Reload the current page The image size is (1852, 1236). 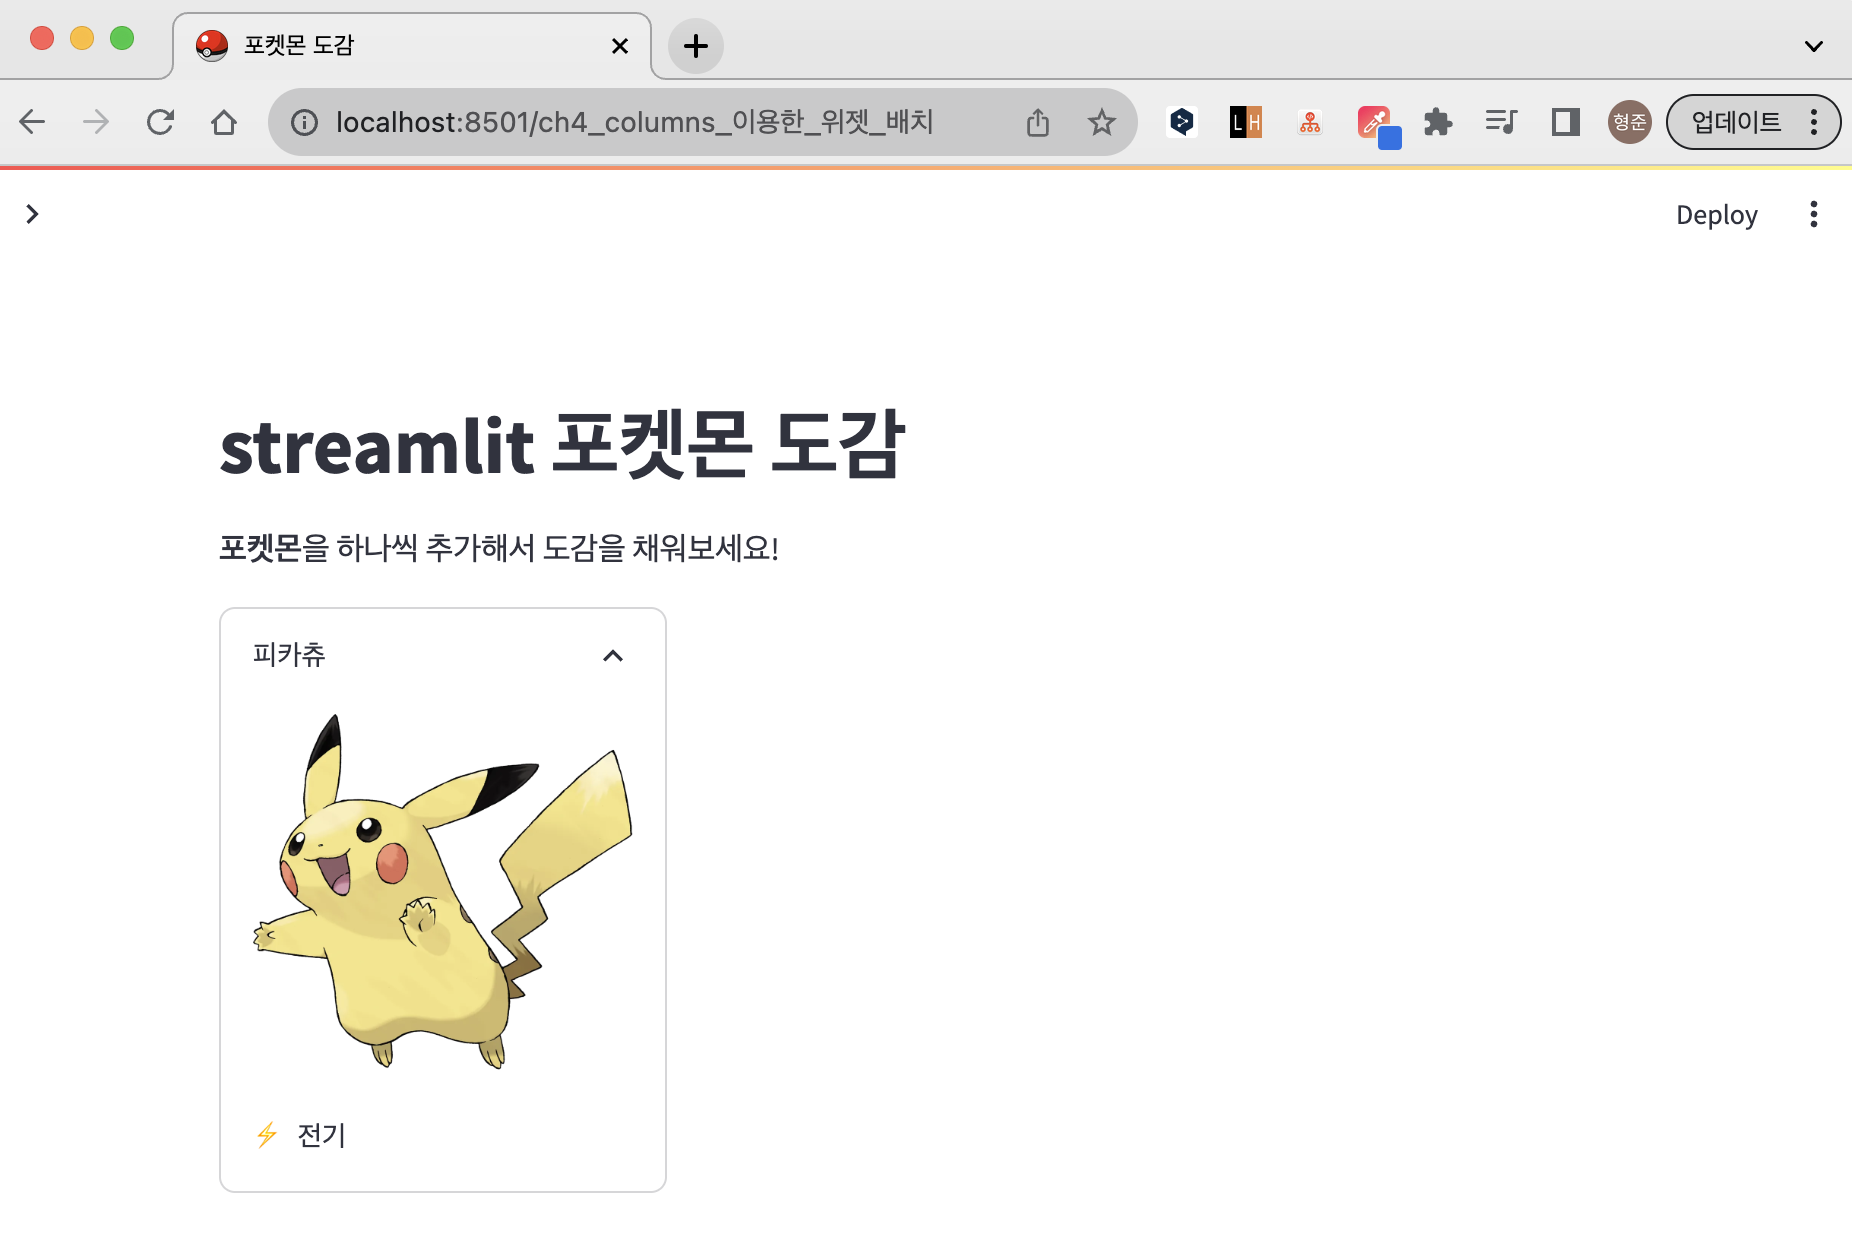pos(160,122)
